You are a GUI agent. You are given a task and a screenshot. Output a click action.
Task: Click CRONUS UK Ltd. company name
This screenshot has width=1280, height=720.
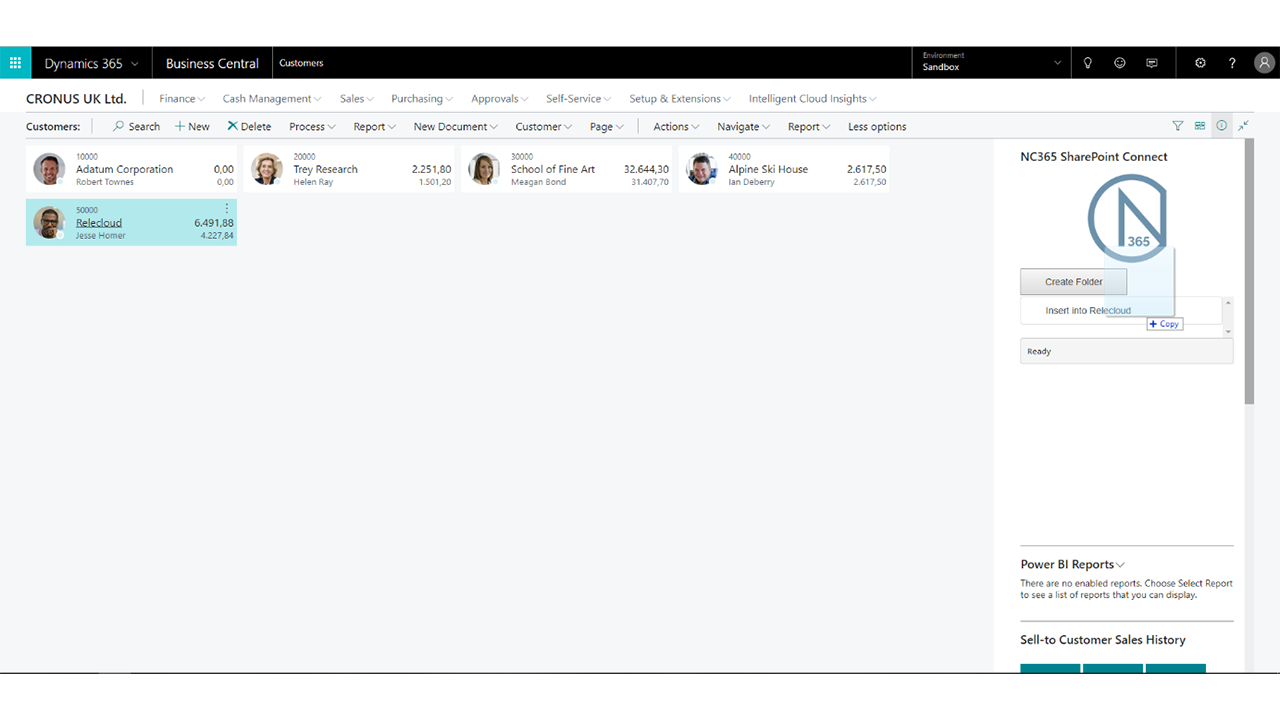76,99
